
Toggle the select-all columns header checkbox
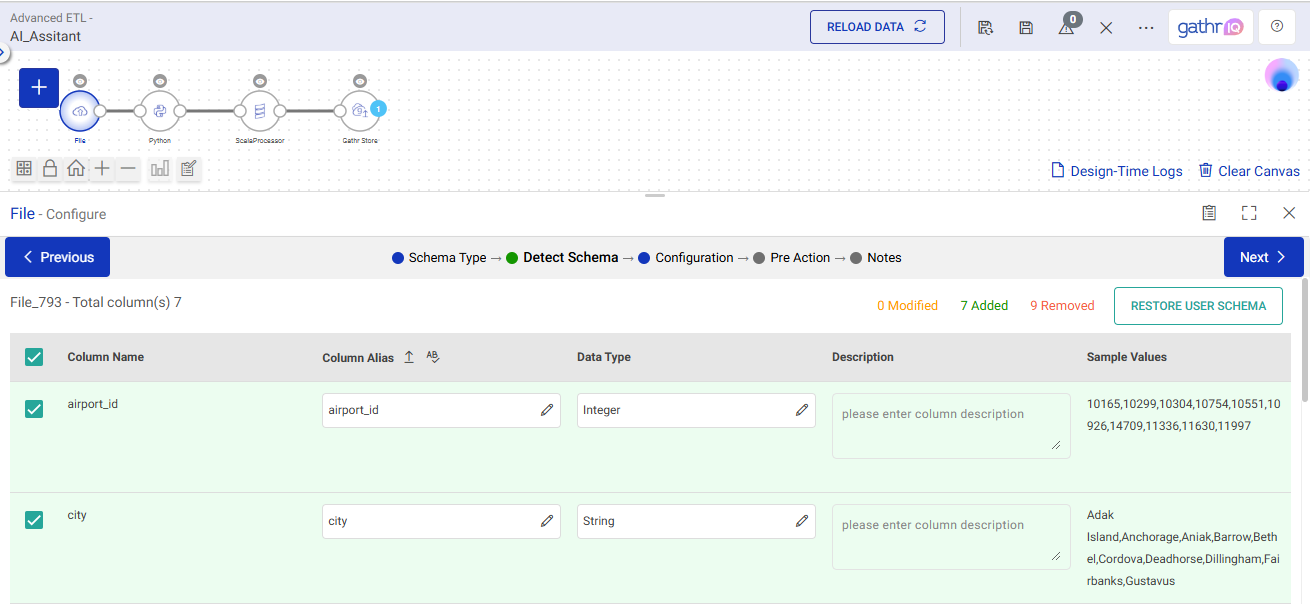tap(34, 357)
